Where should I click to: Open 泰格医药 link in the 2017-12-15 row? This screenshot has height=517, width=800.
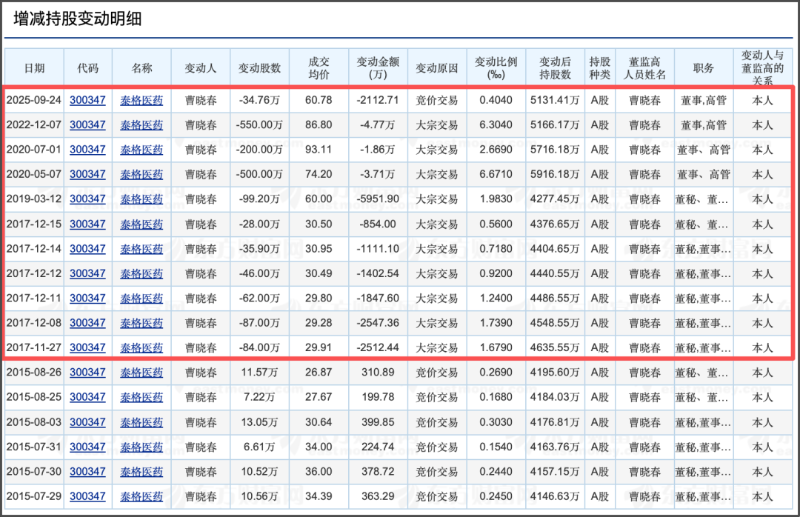click(142, 224)
